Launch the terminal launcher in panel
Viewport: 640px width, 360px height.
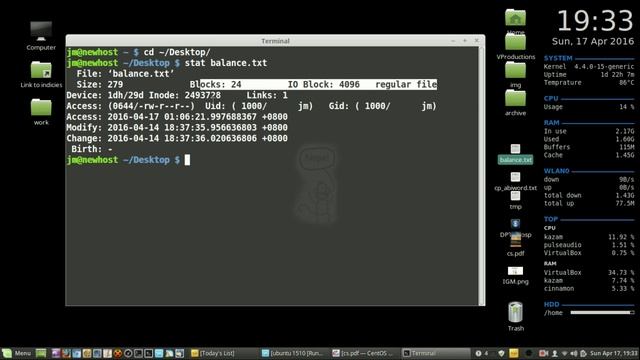click(148, 353)
